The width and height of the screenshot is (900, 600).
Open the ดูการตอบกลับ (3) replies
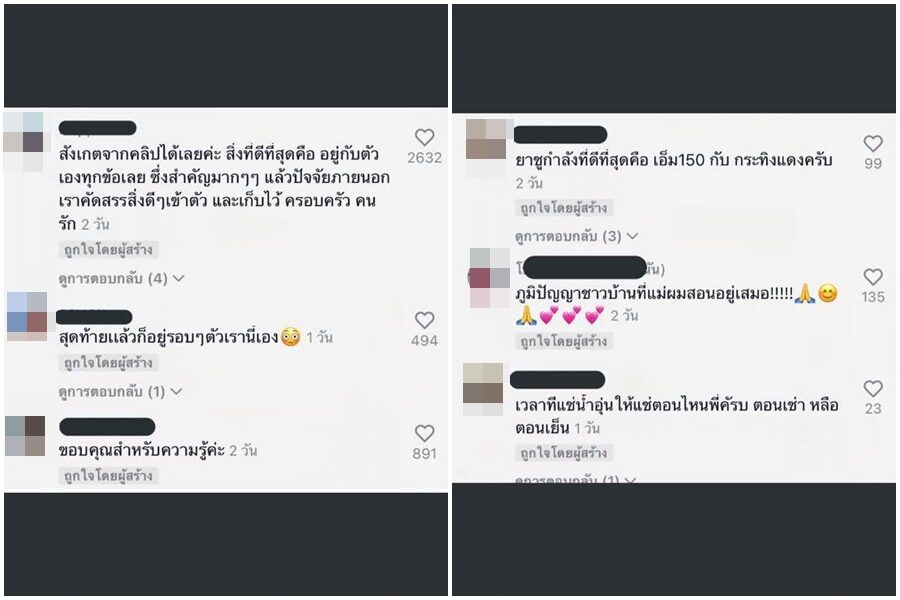click(x=576, y=236)
